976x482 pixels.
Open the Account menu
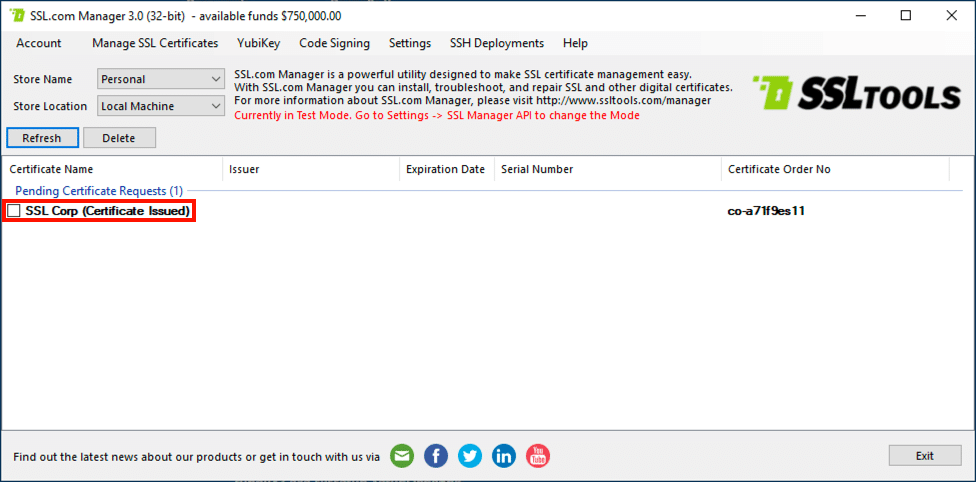click(39, 43)
